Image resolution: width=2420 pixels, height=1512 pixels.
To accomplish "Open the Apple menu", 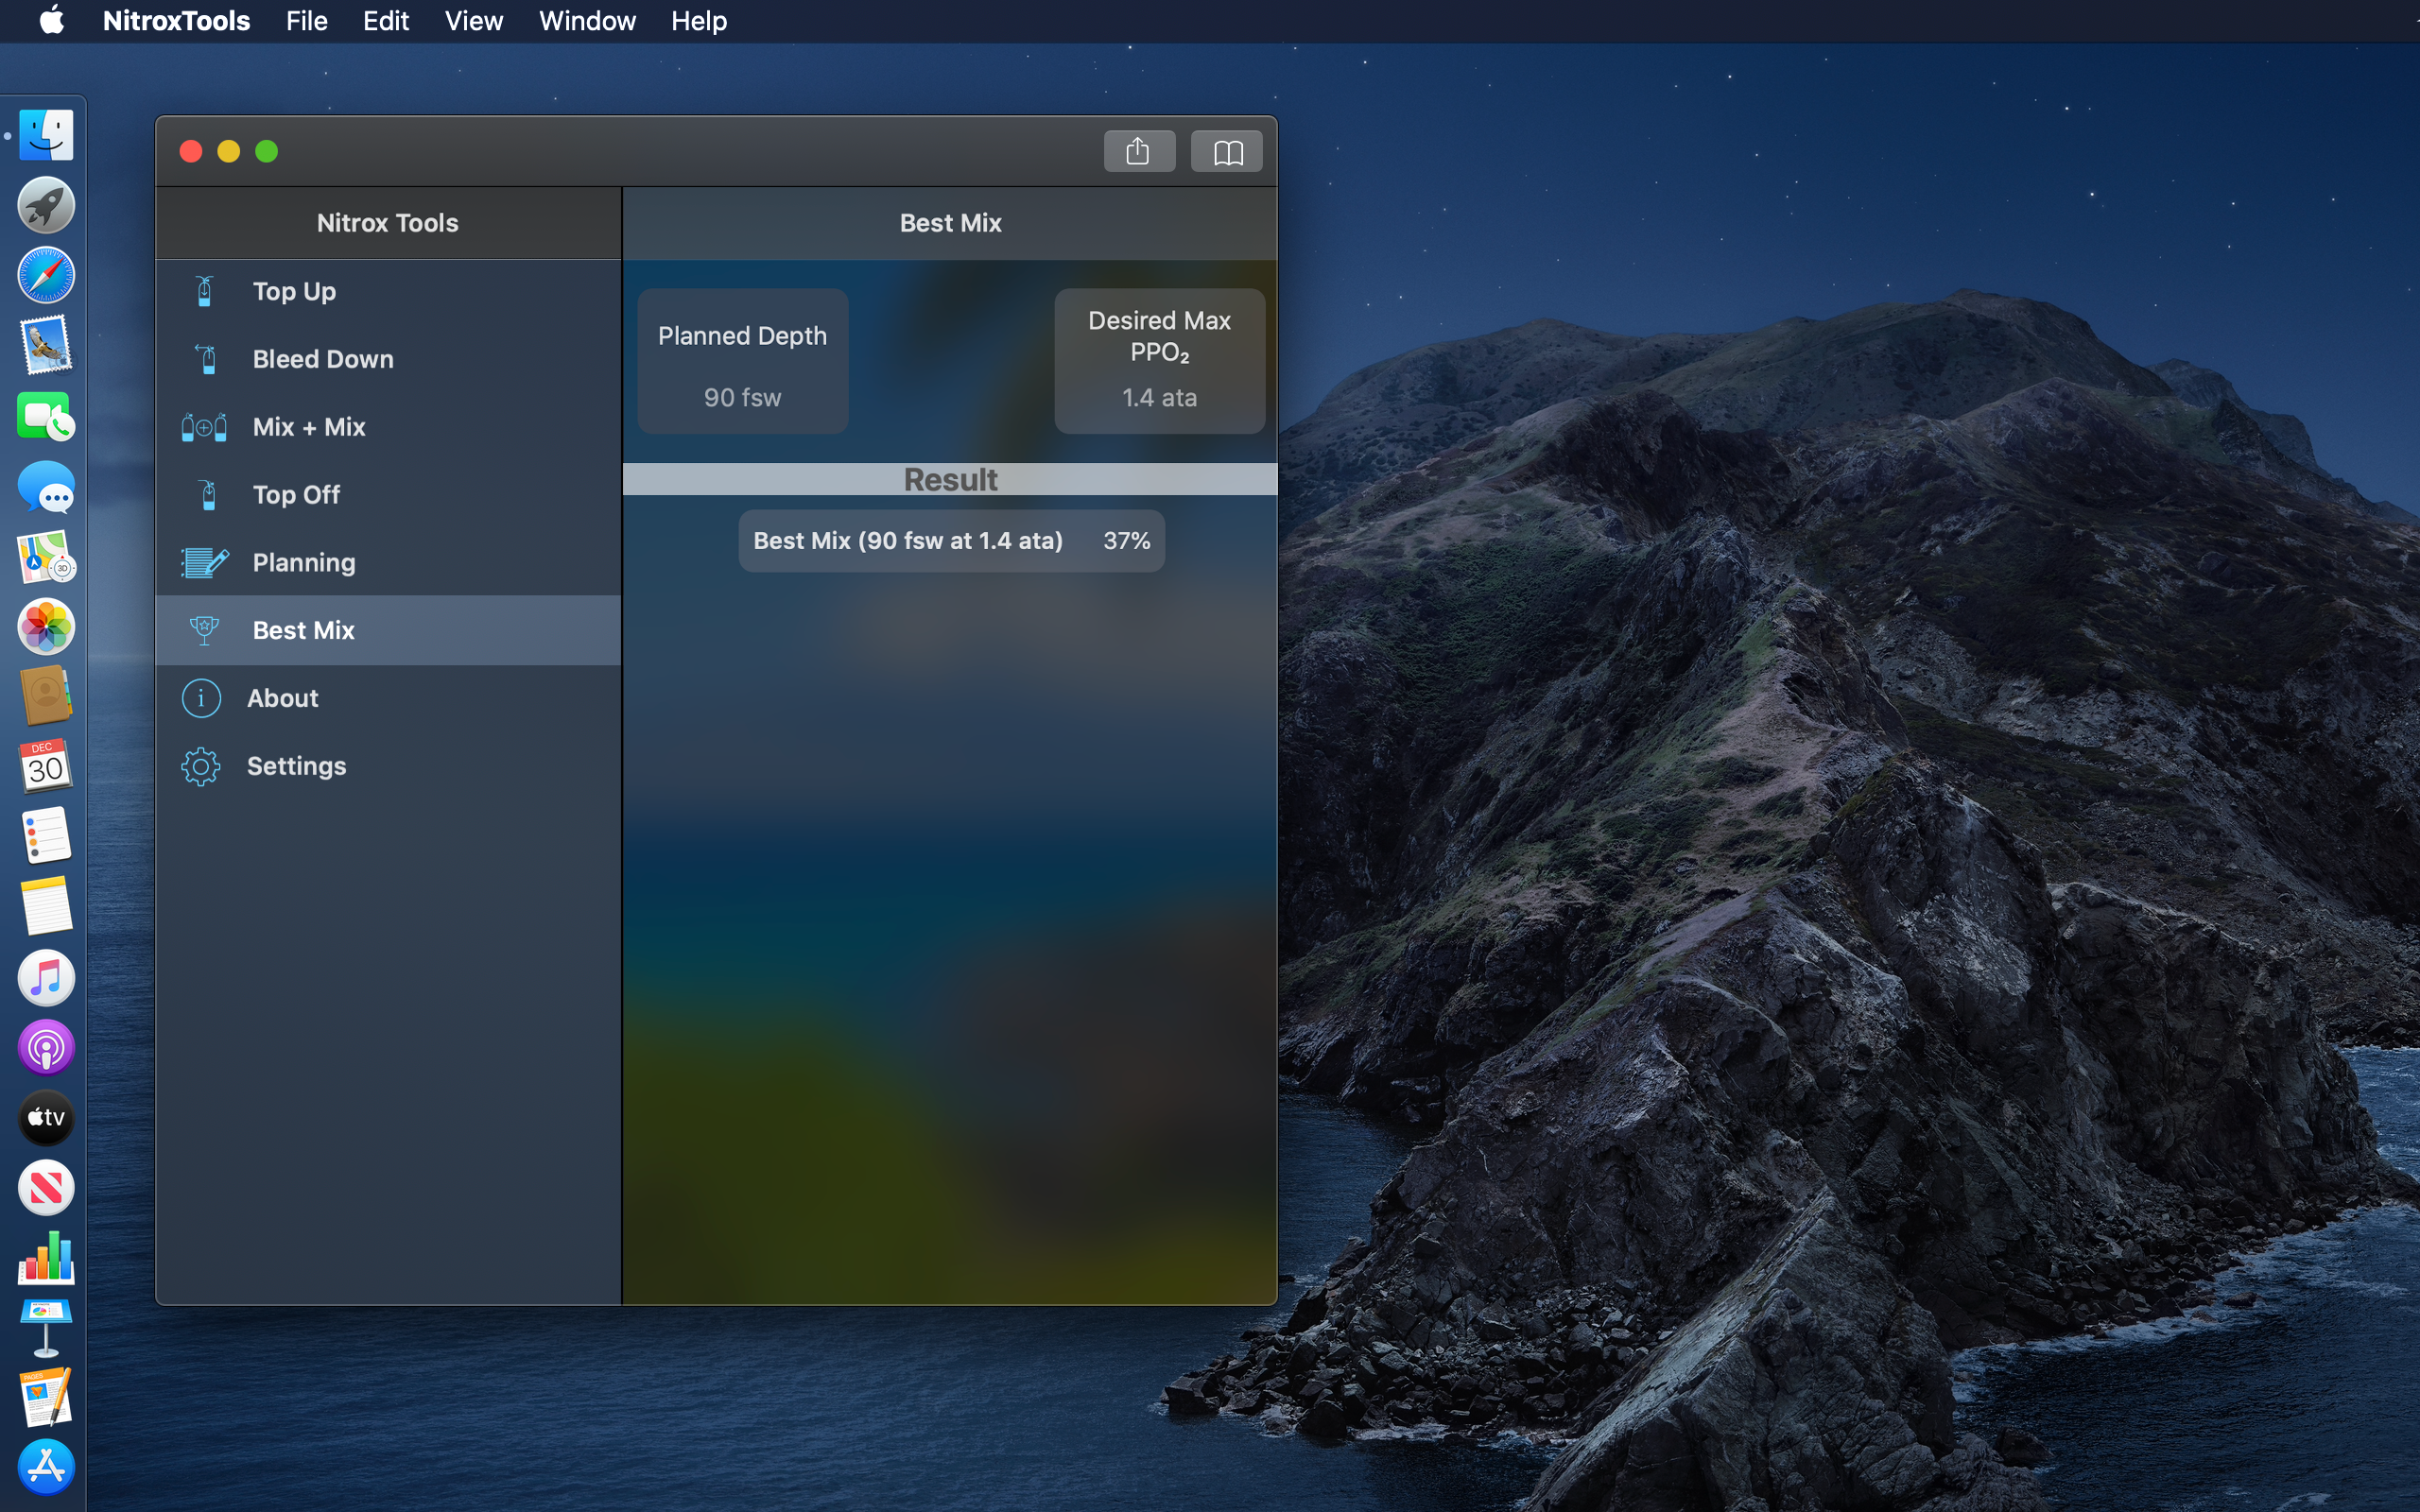I will [52, 20].
